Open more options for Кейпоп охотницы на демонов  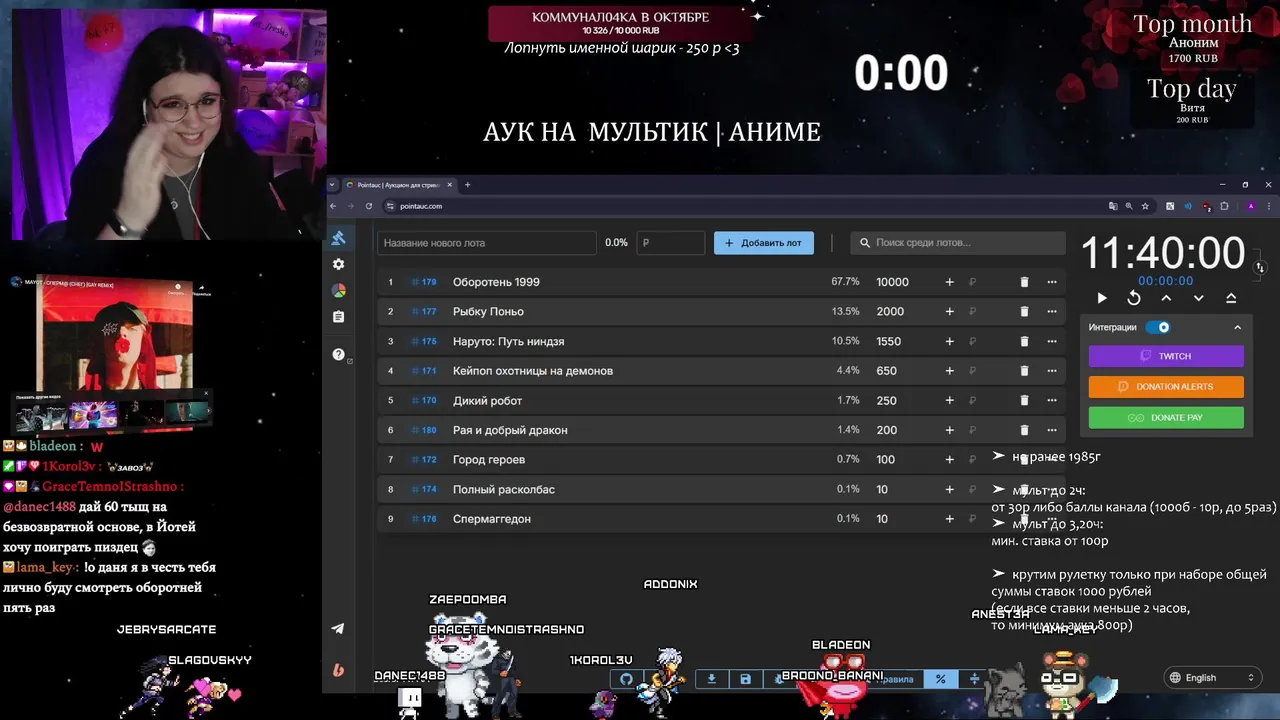[x=1052, y=371]
